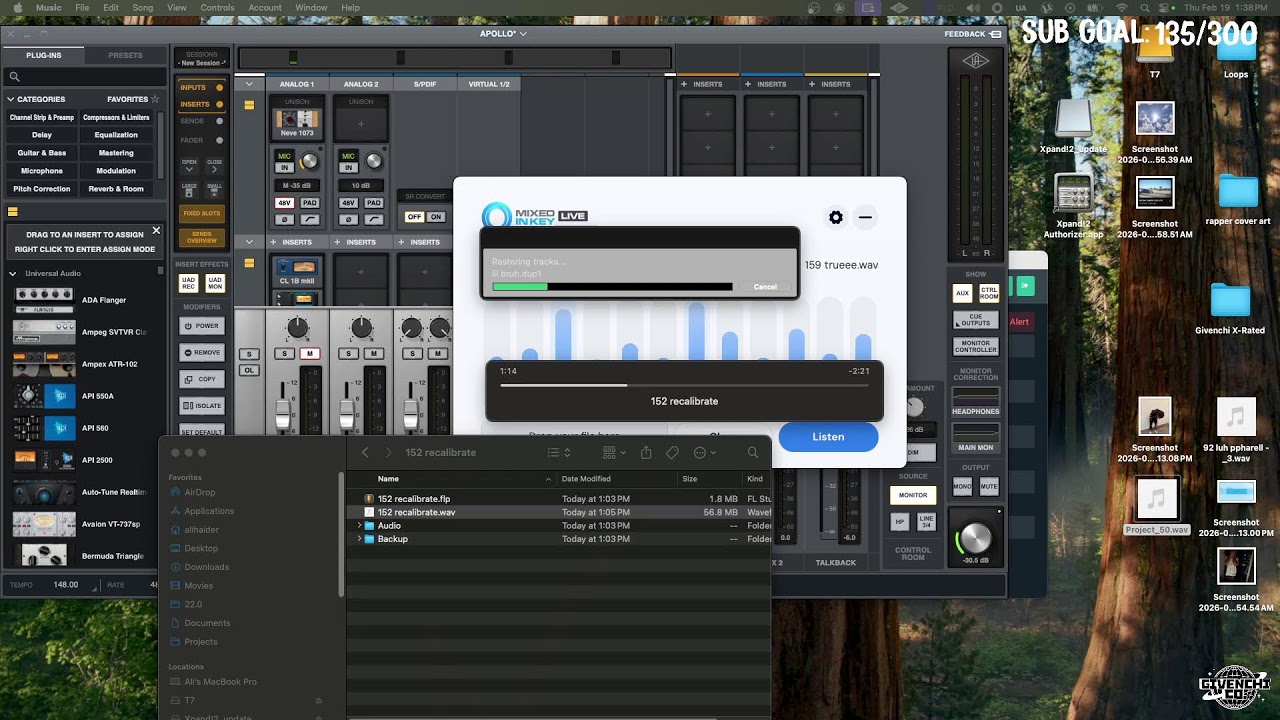The height and width of the screenshot is (720, 1280).
Task: Collapse the Categories section
Action: point(10,99)
